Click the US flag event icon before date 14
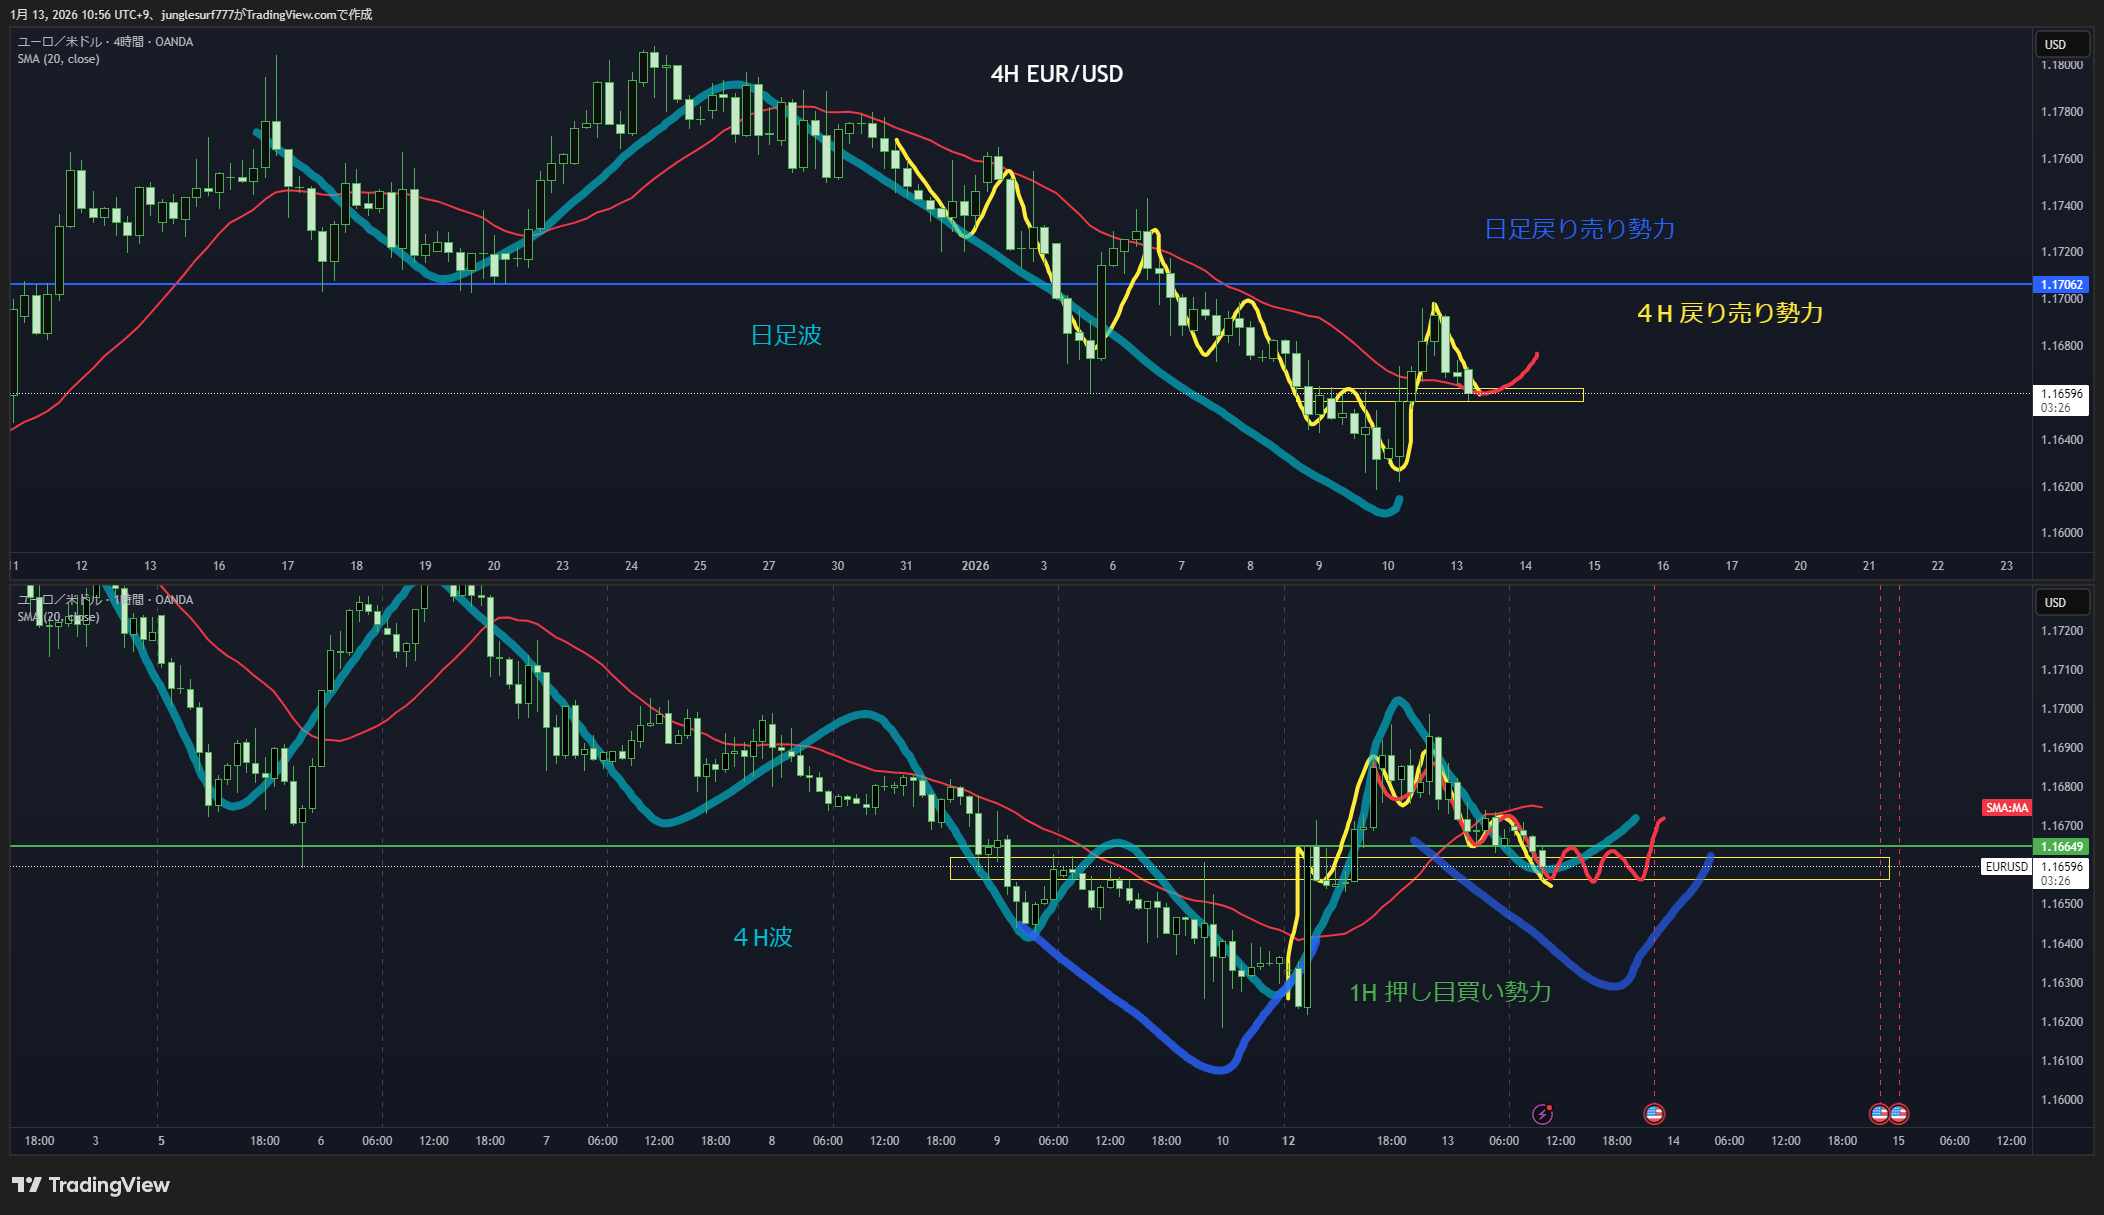2104x1215 pixels. 1654,1114
